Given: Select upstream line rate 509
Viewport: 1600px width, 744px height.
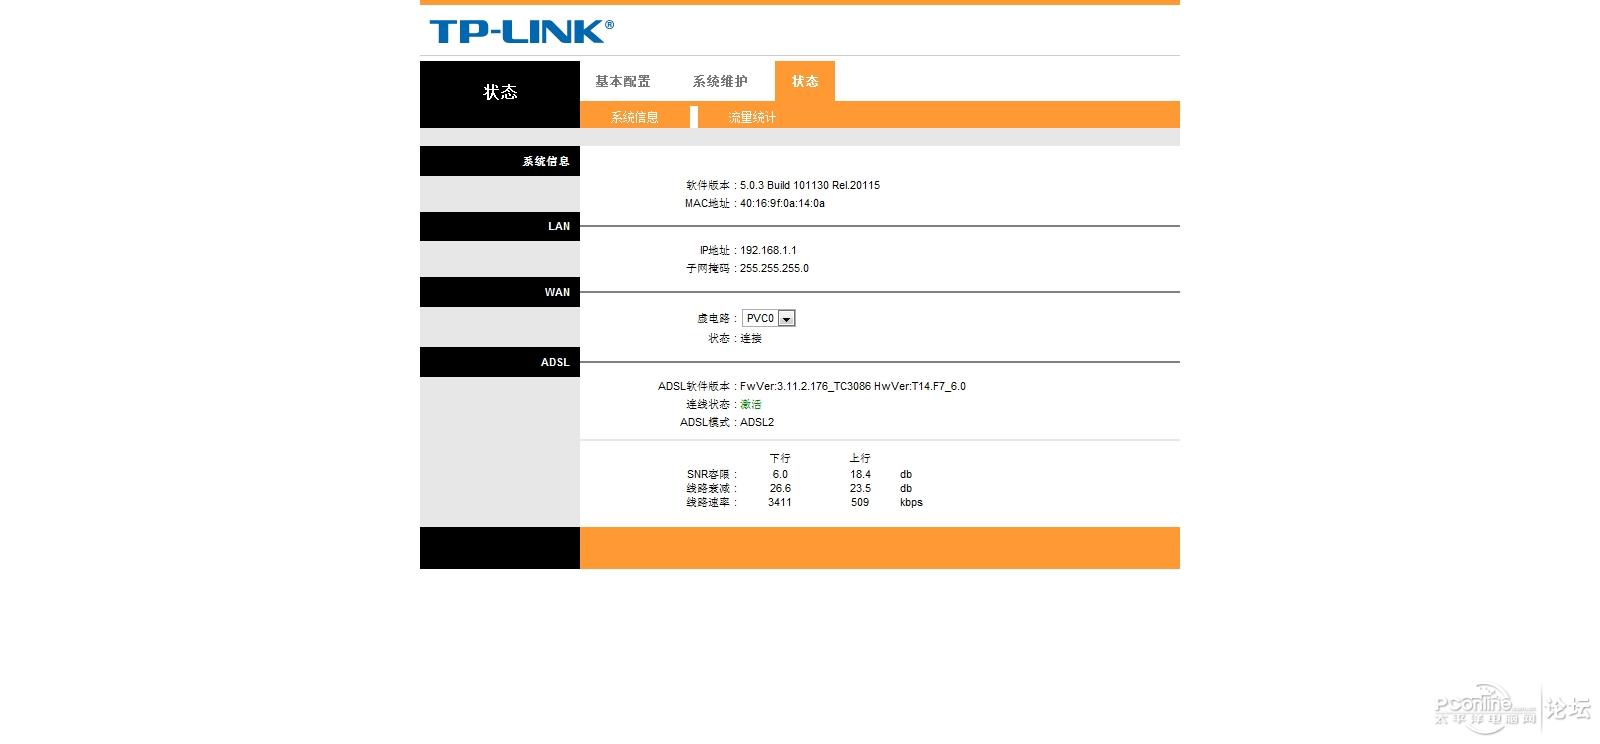Looking at the screenshot, I should 860,502.
